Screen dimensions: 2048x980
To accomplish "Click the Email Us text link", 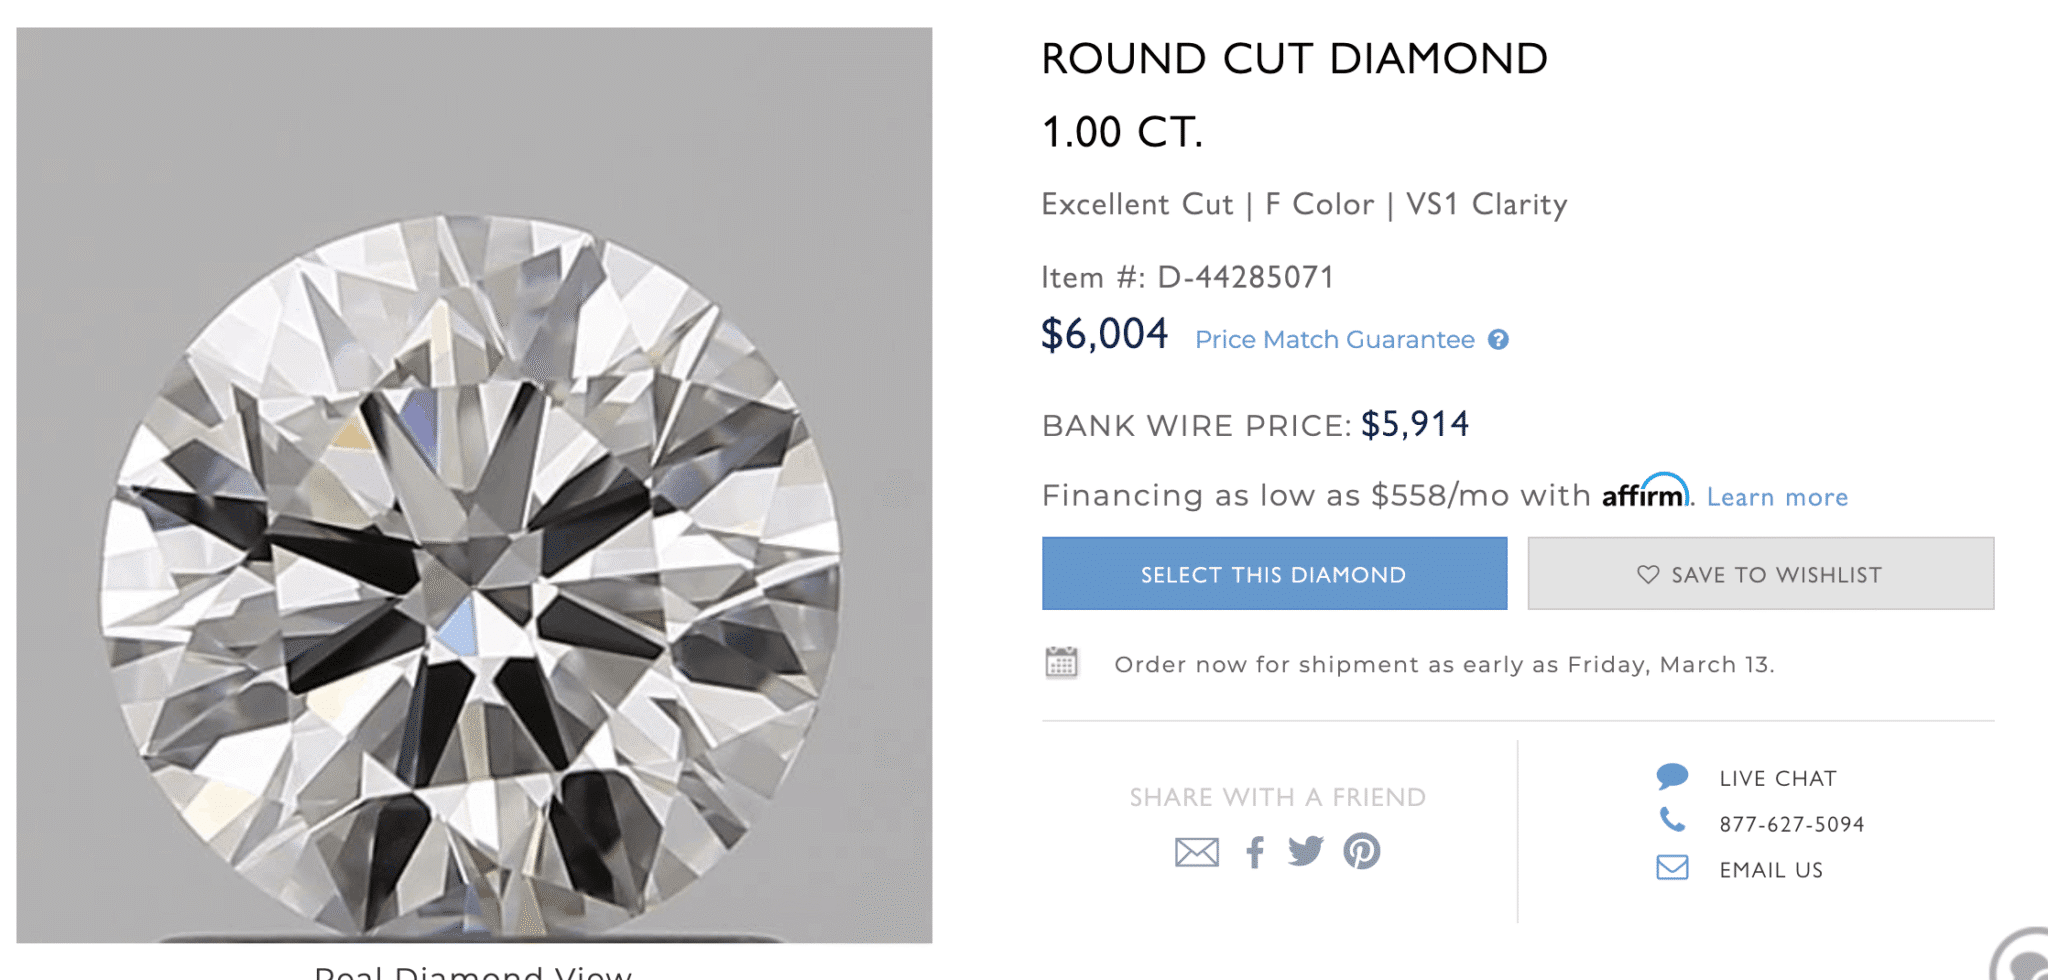I will pos(1770,869).
